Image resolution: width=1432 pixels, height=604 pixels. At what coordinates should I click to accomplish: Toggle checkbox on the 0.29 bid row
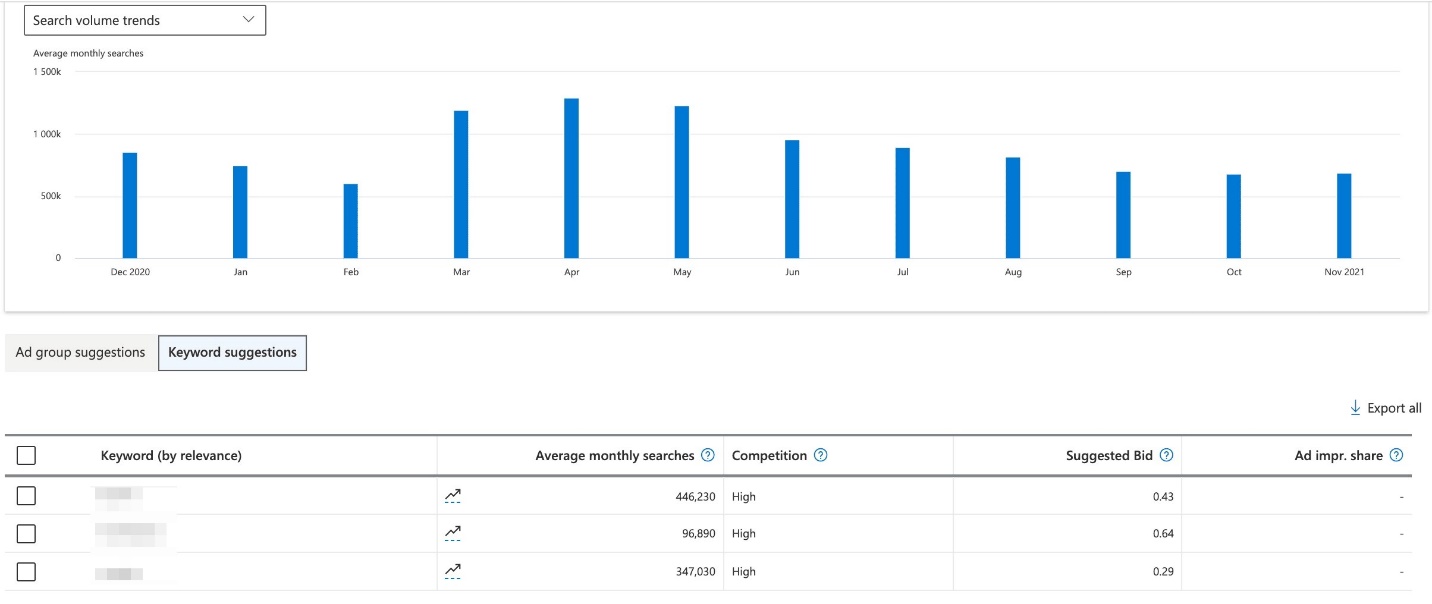[27, 572]
